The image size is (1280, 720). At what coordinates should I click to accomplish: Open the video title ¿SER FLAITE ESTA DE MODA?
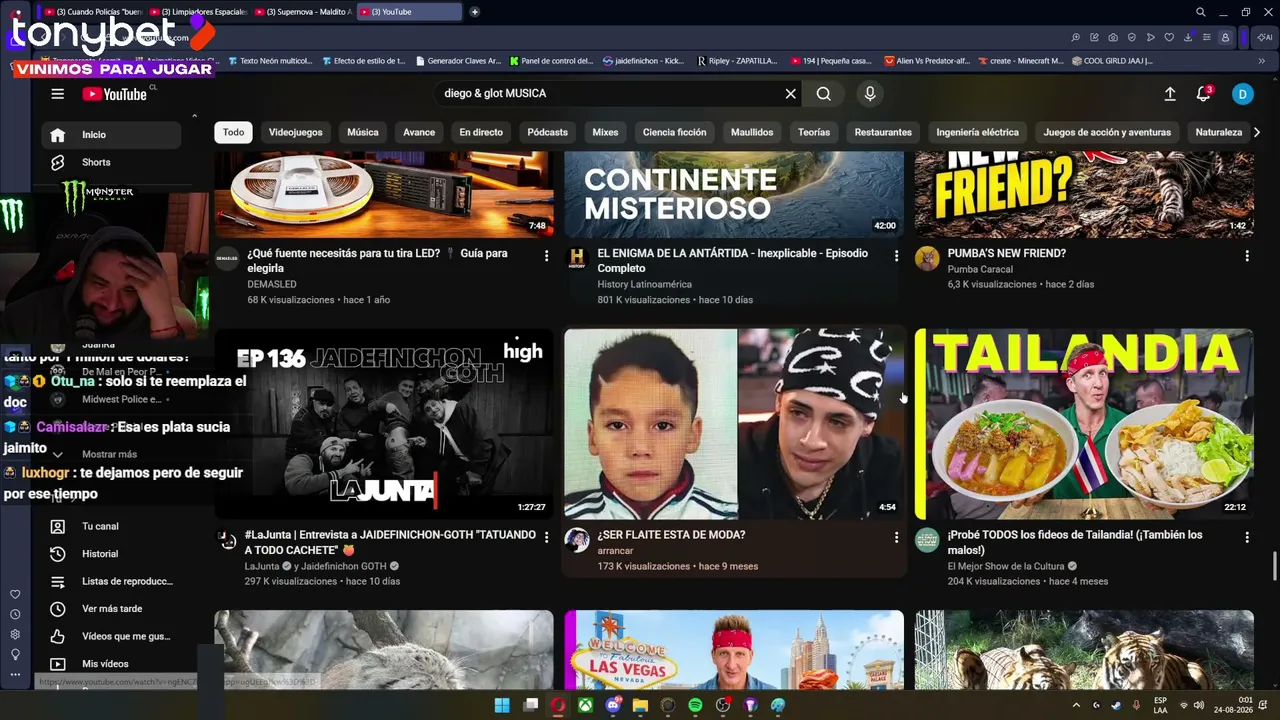pos(671,535)
